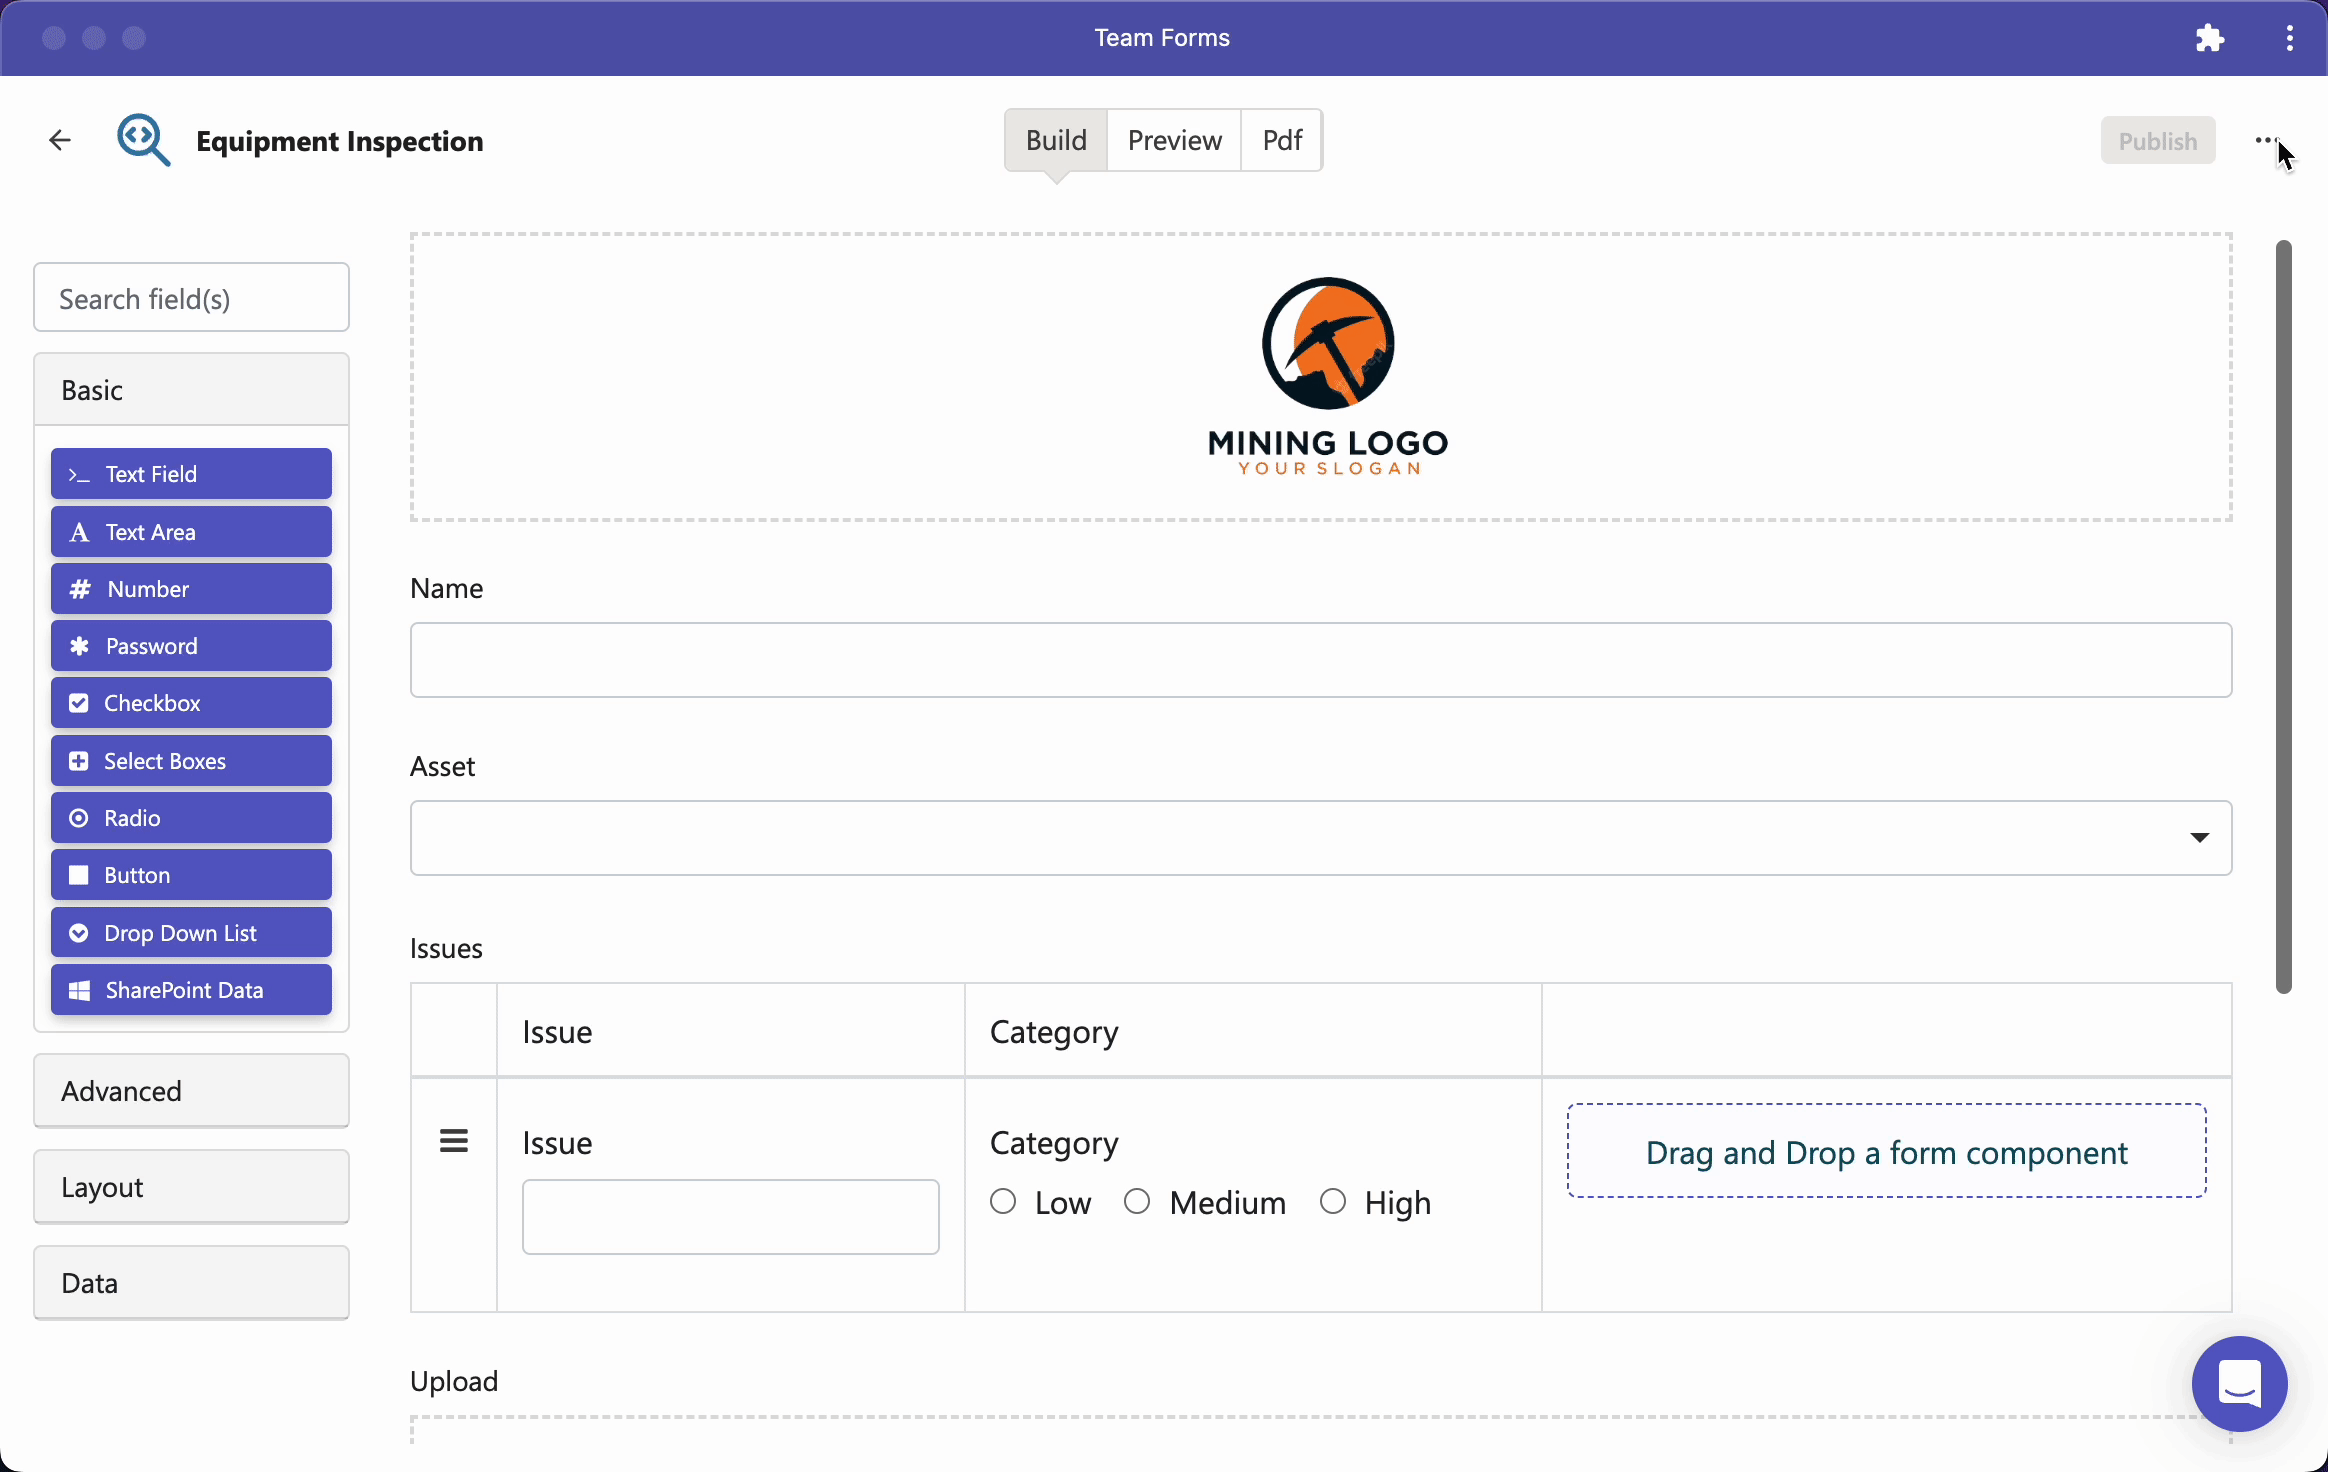Open the chat support bubble
The height and width of the screenshot is (1472, 2328).
(x=2240, y=1383)
